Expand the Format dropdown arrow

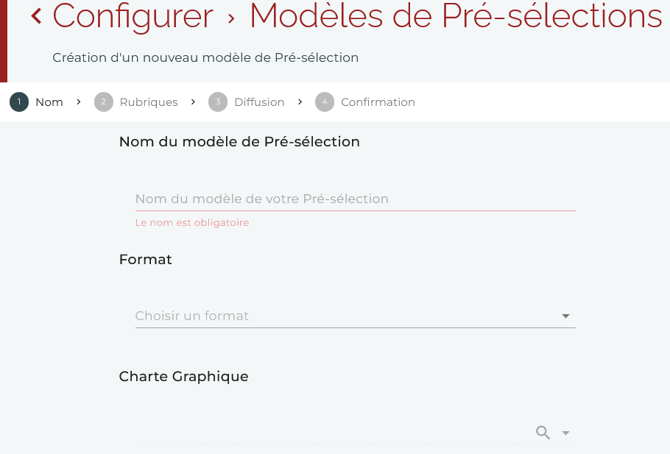click(x=565, y=316)
